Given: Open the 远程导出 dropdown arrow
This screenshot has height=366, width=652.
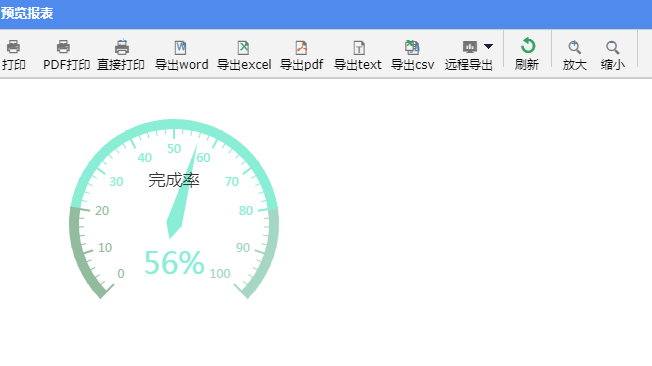Looking at the screenshot, I should click(x=488, y=46).
